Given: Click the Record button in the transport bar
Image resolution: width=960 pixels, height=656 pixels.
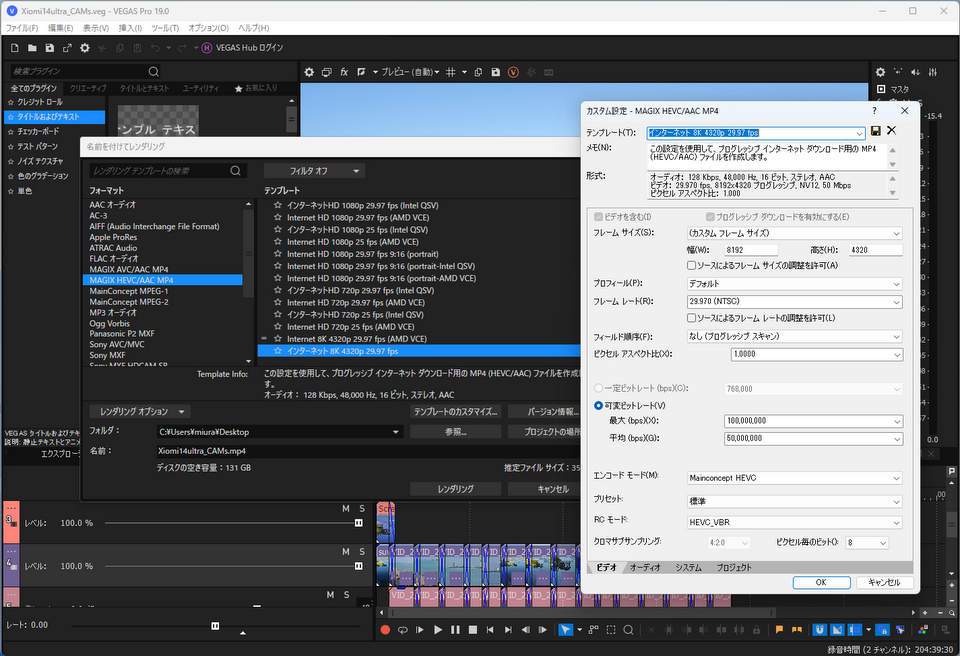Looking at the screenshot, I should point(385,630).
